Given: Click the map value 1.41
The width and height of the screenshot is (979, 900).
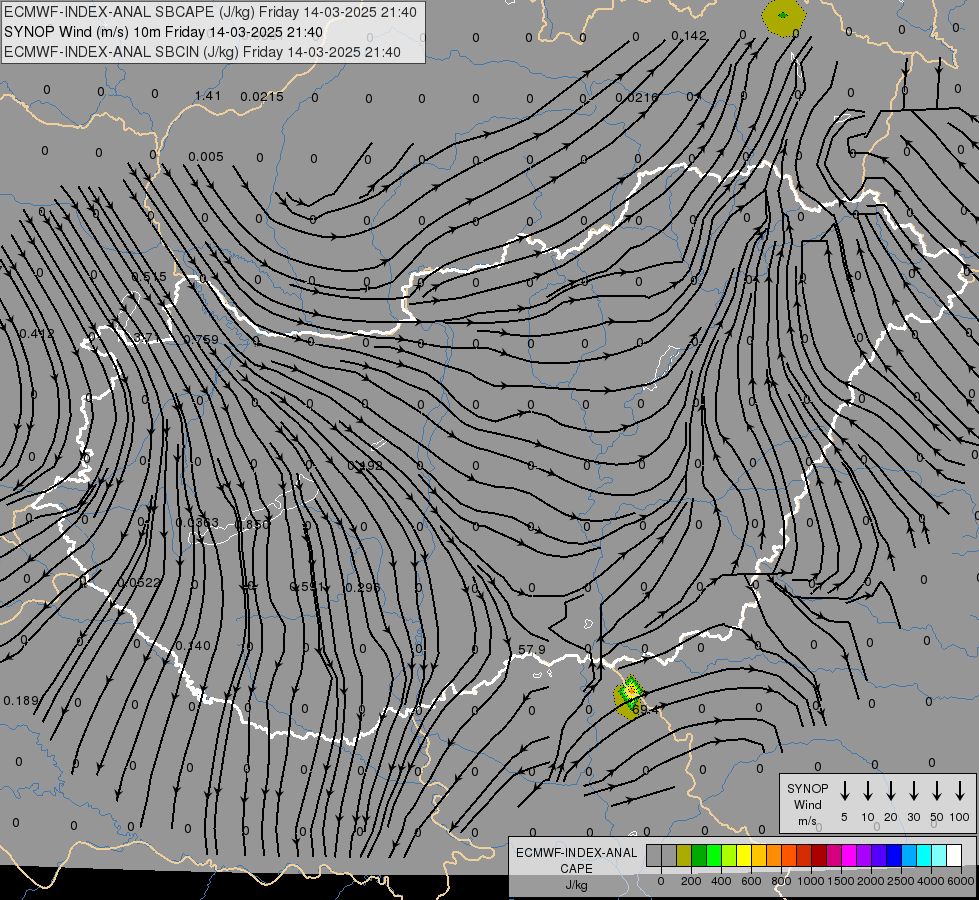Looking at the screenshot, I should point(208,96).
